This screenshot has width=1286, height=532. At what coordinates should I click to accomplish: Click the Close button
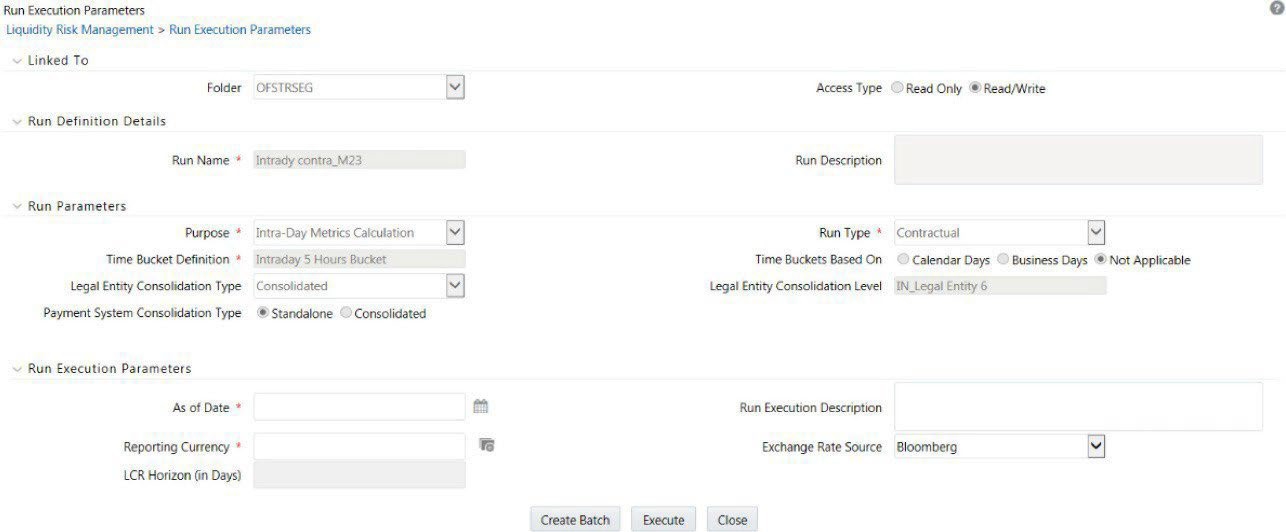pyautogui.click(x=732, y=520)
